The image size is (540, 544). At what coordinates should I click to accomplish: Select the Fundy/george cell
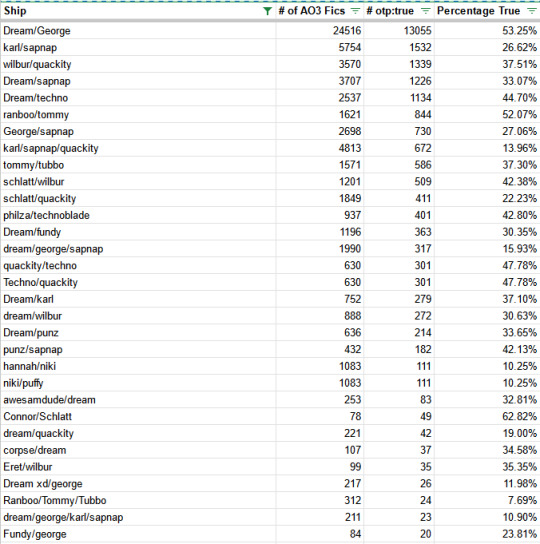138,534
